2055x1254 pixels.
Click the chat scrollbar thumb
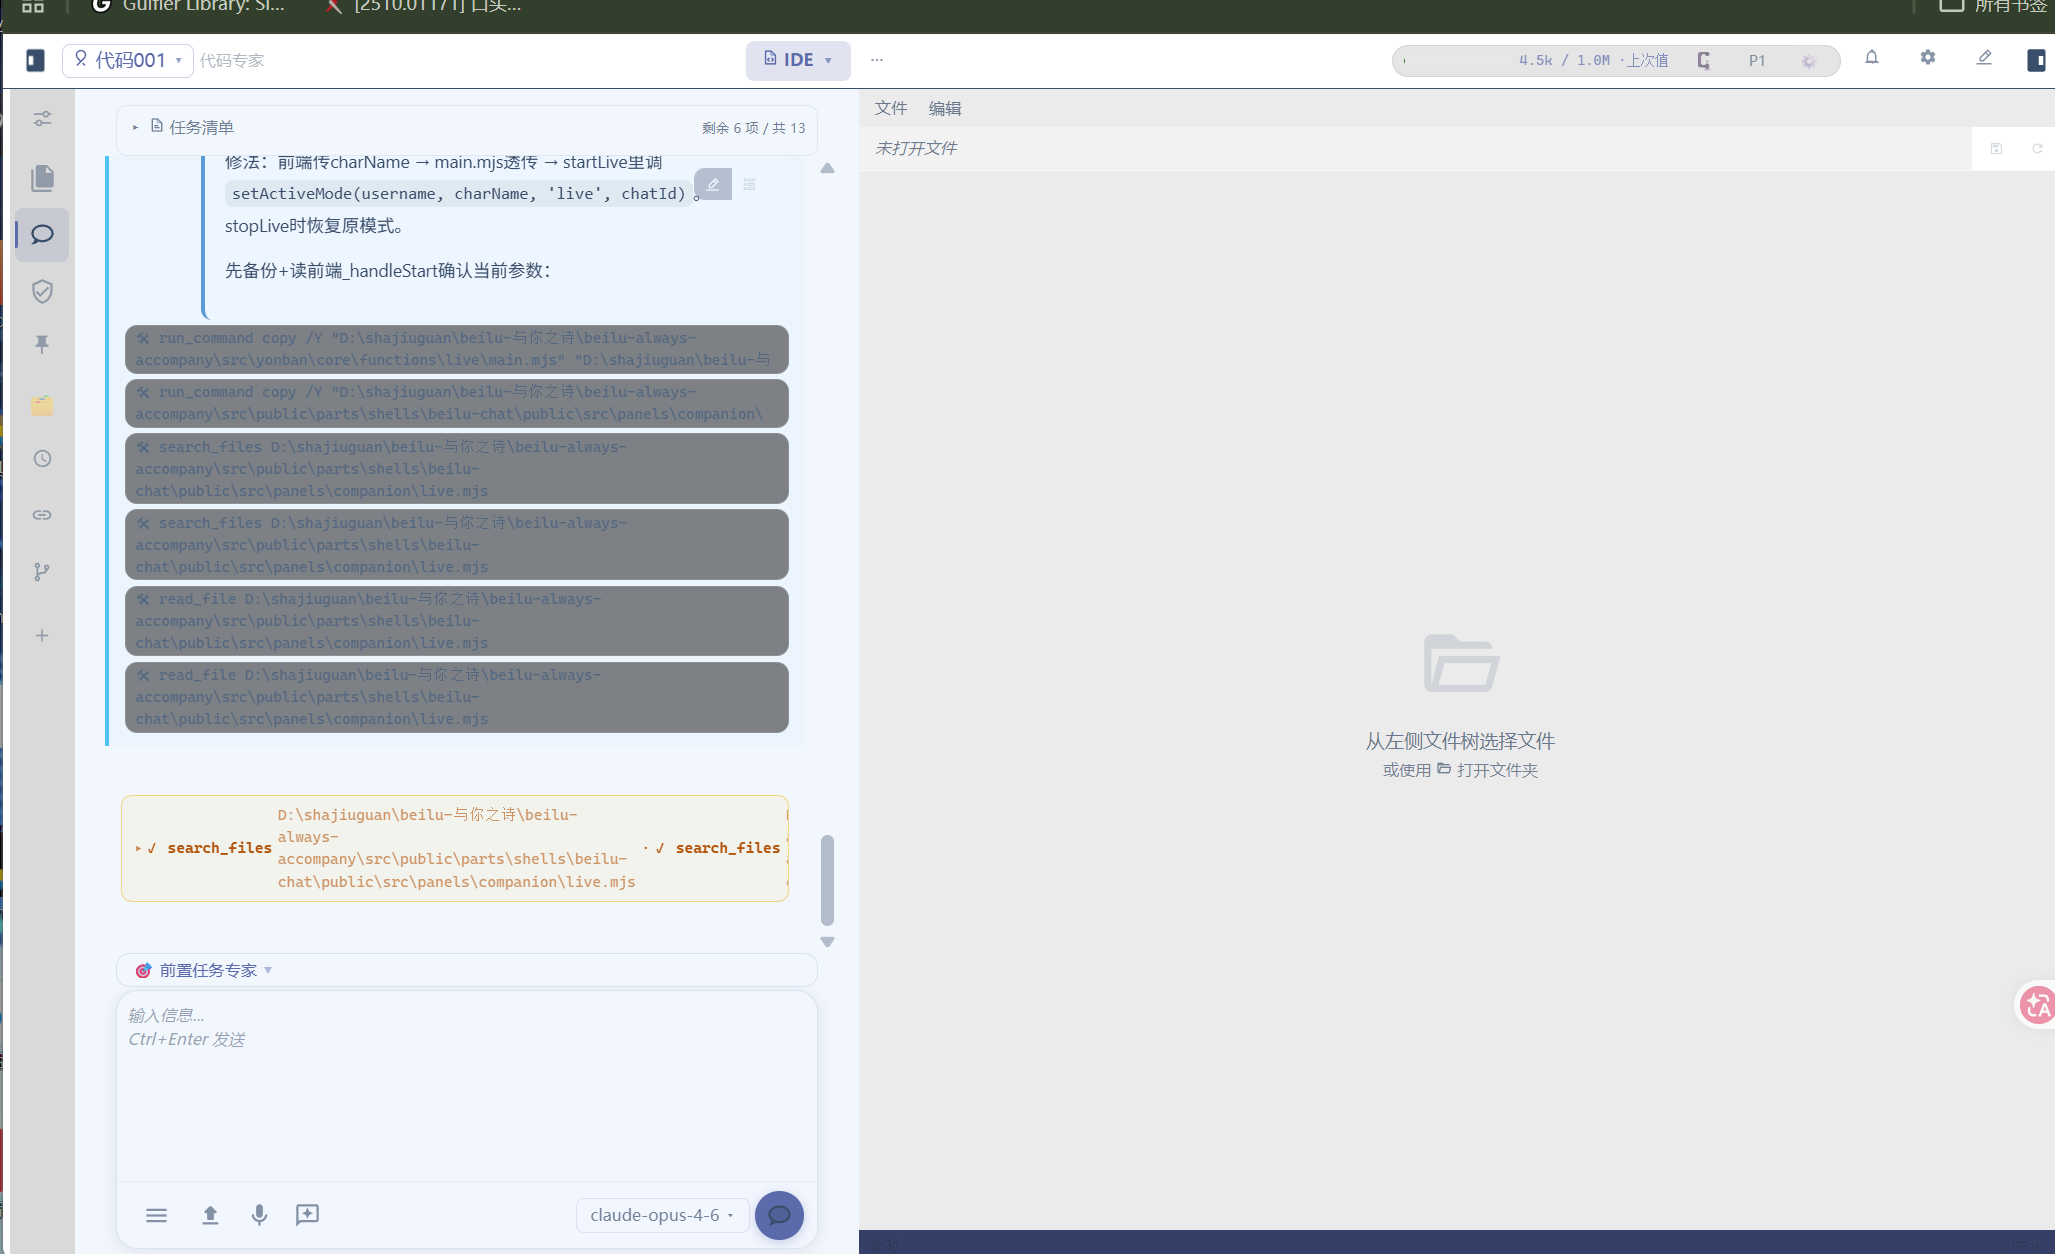pos(827,880)
